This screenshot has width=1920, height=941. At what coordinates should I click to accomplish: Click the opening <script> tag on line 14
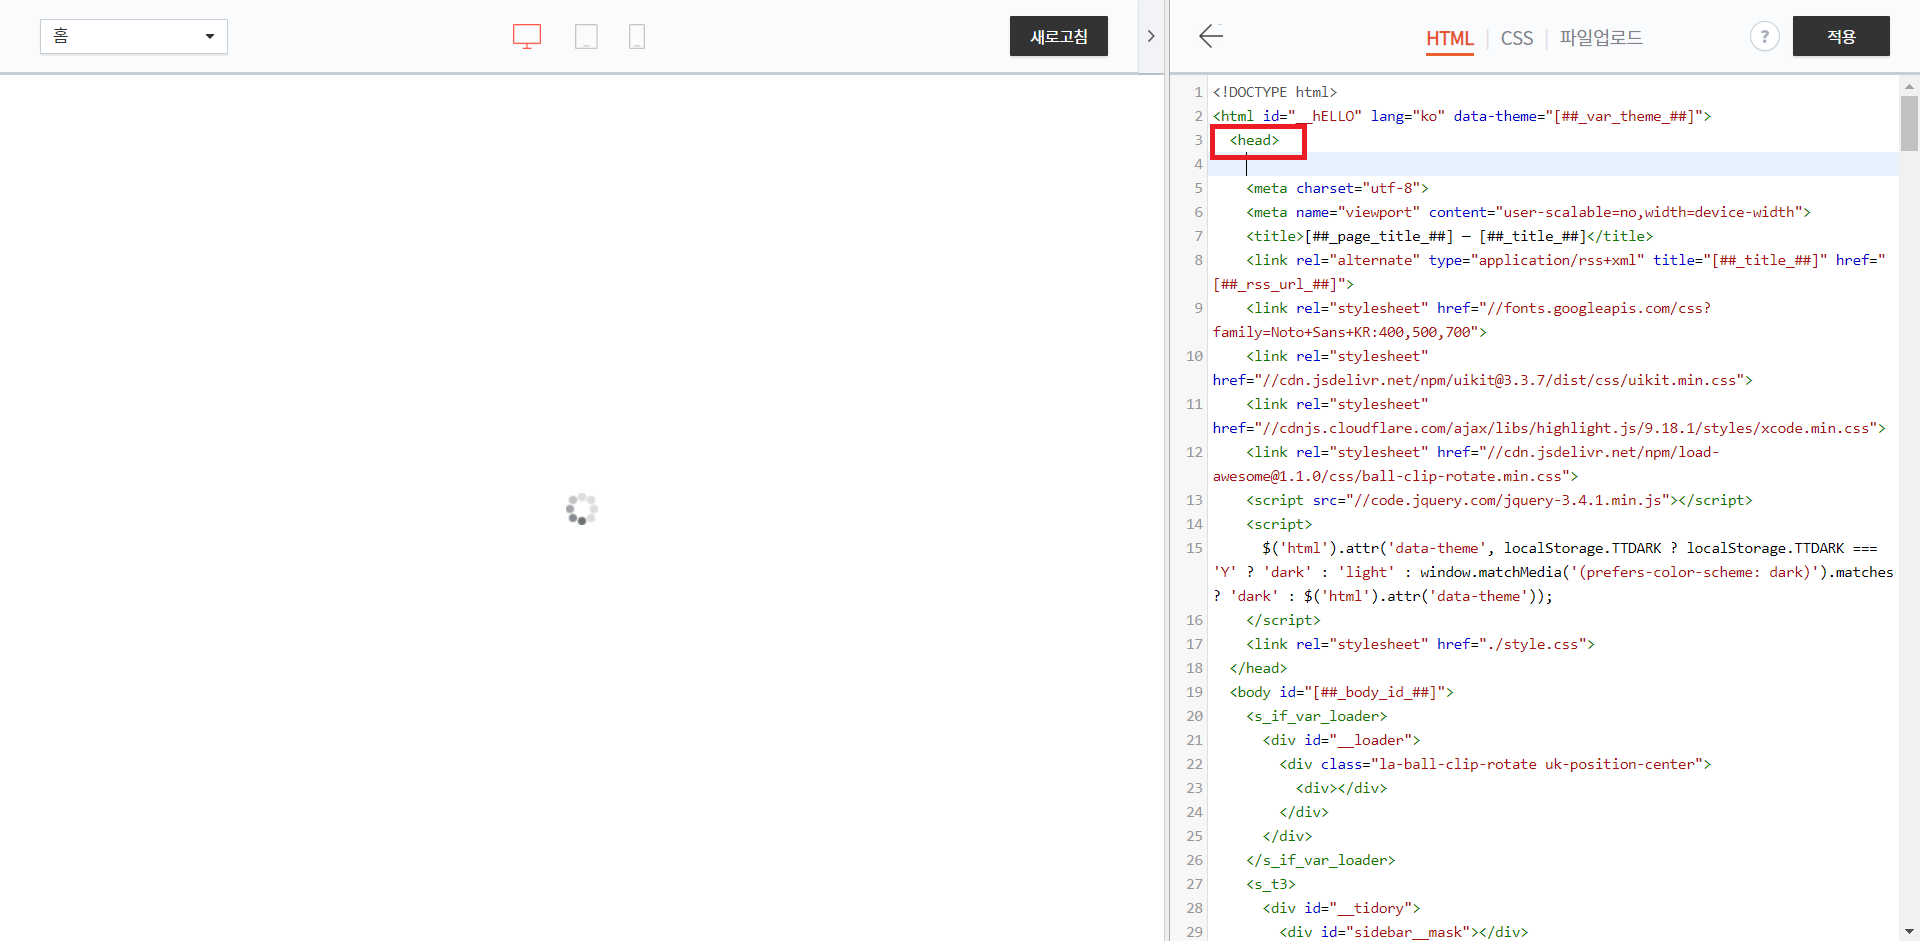point(1279,524)
